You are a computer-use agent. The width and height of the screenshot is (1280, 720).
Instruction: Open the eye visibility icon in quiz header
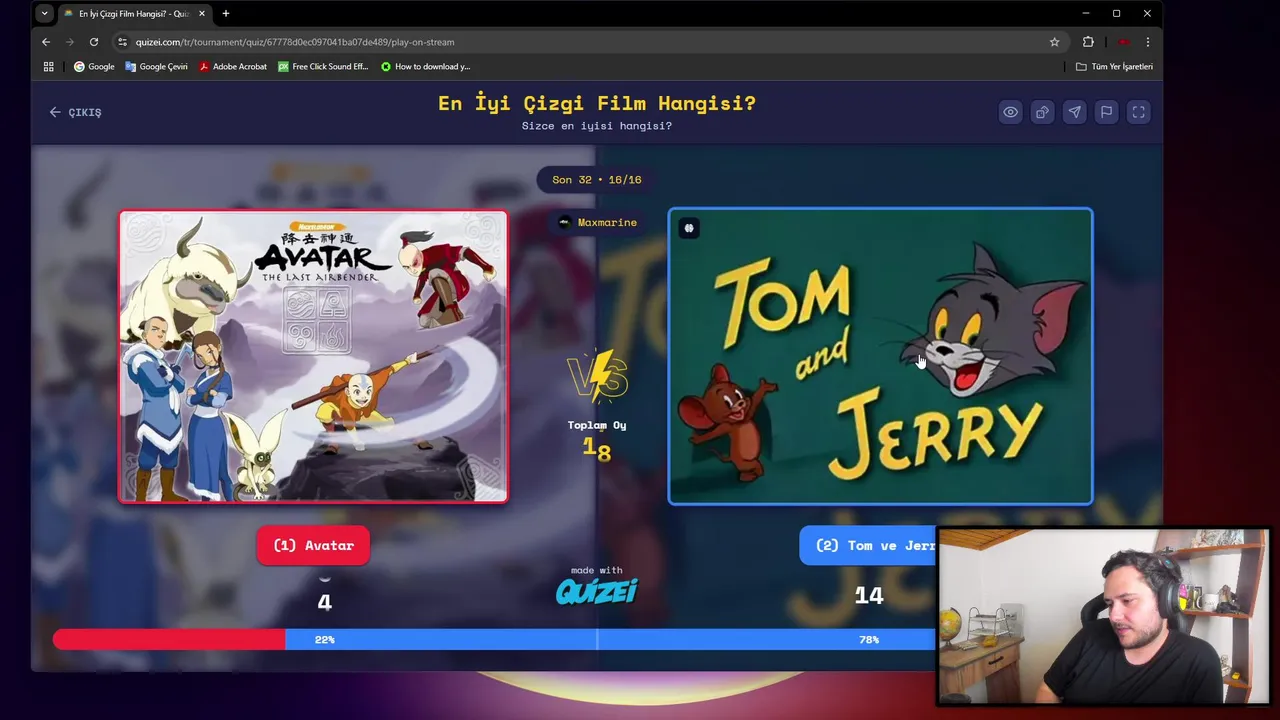[1010, 112]
